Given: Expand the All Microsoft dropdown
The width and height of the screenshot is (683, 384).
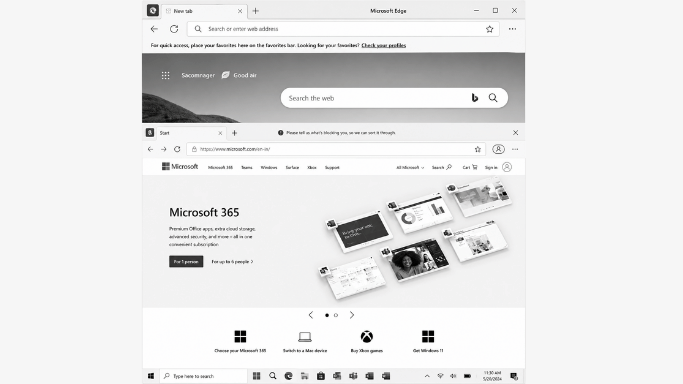Looking at the screenshot, I should point(410,167).
